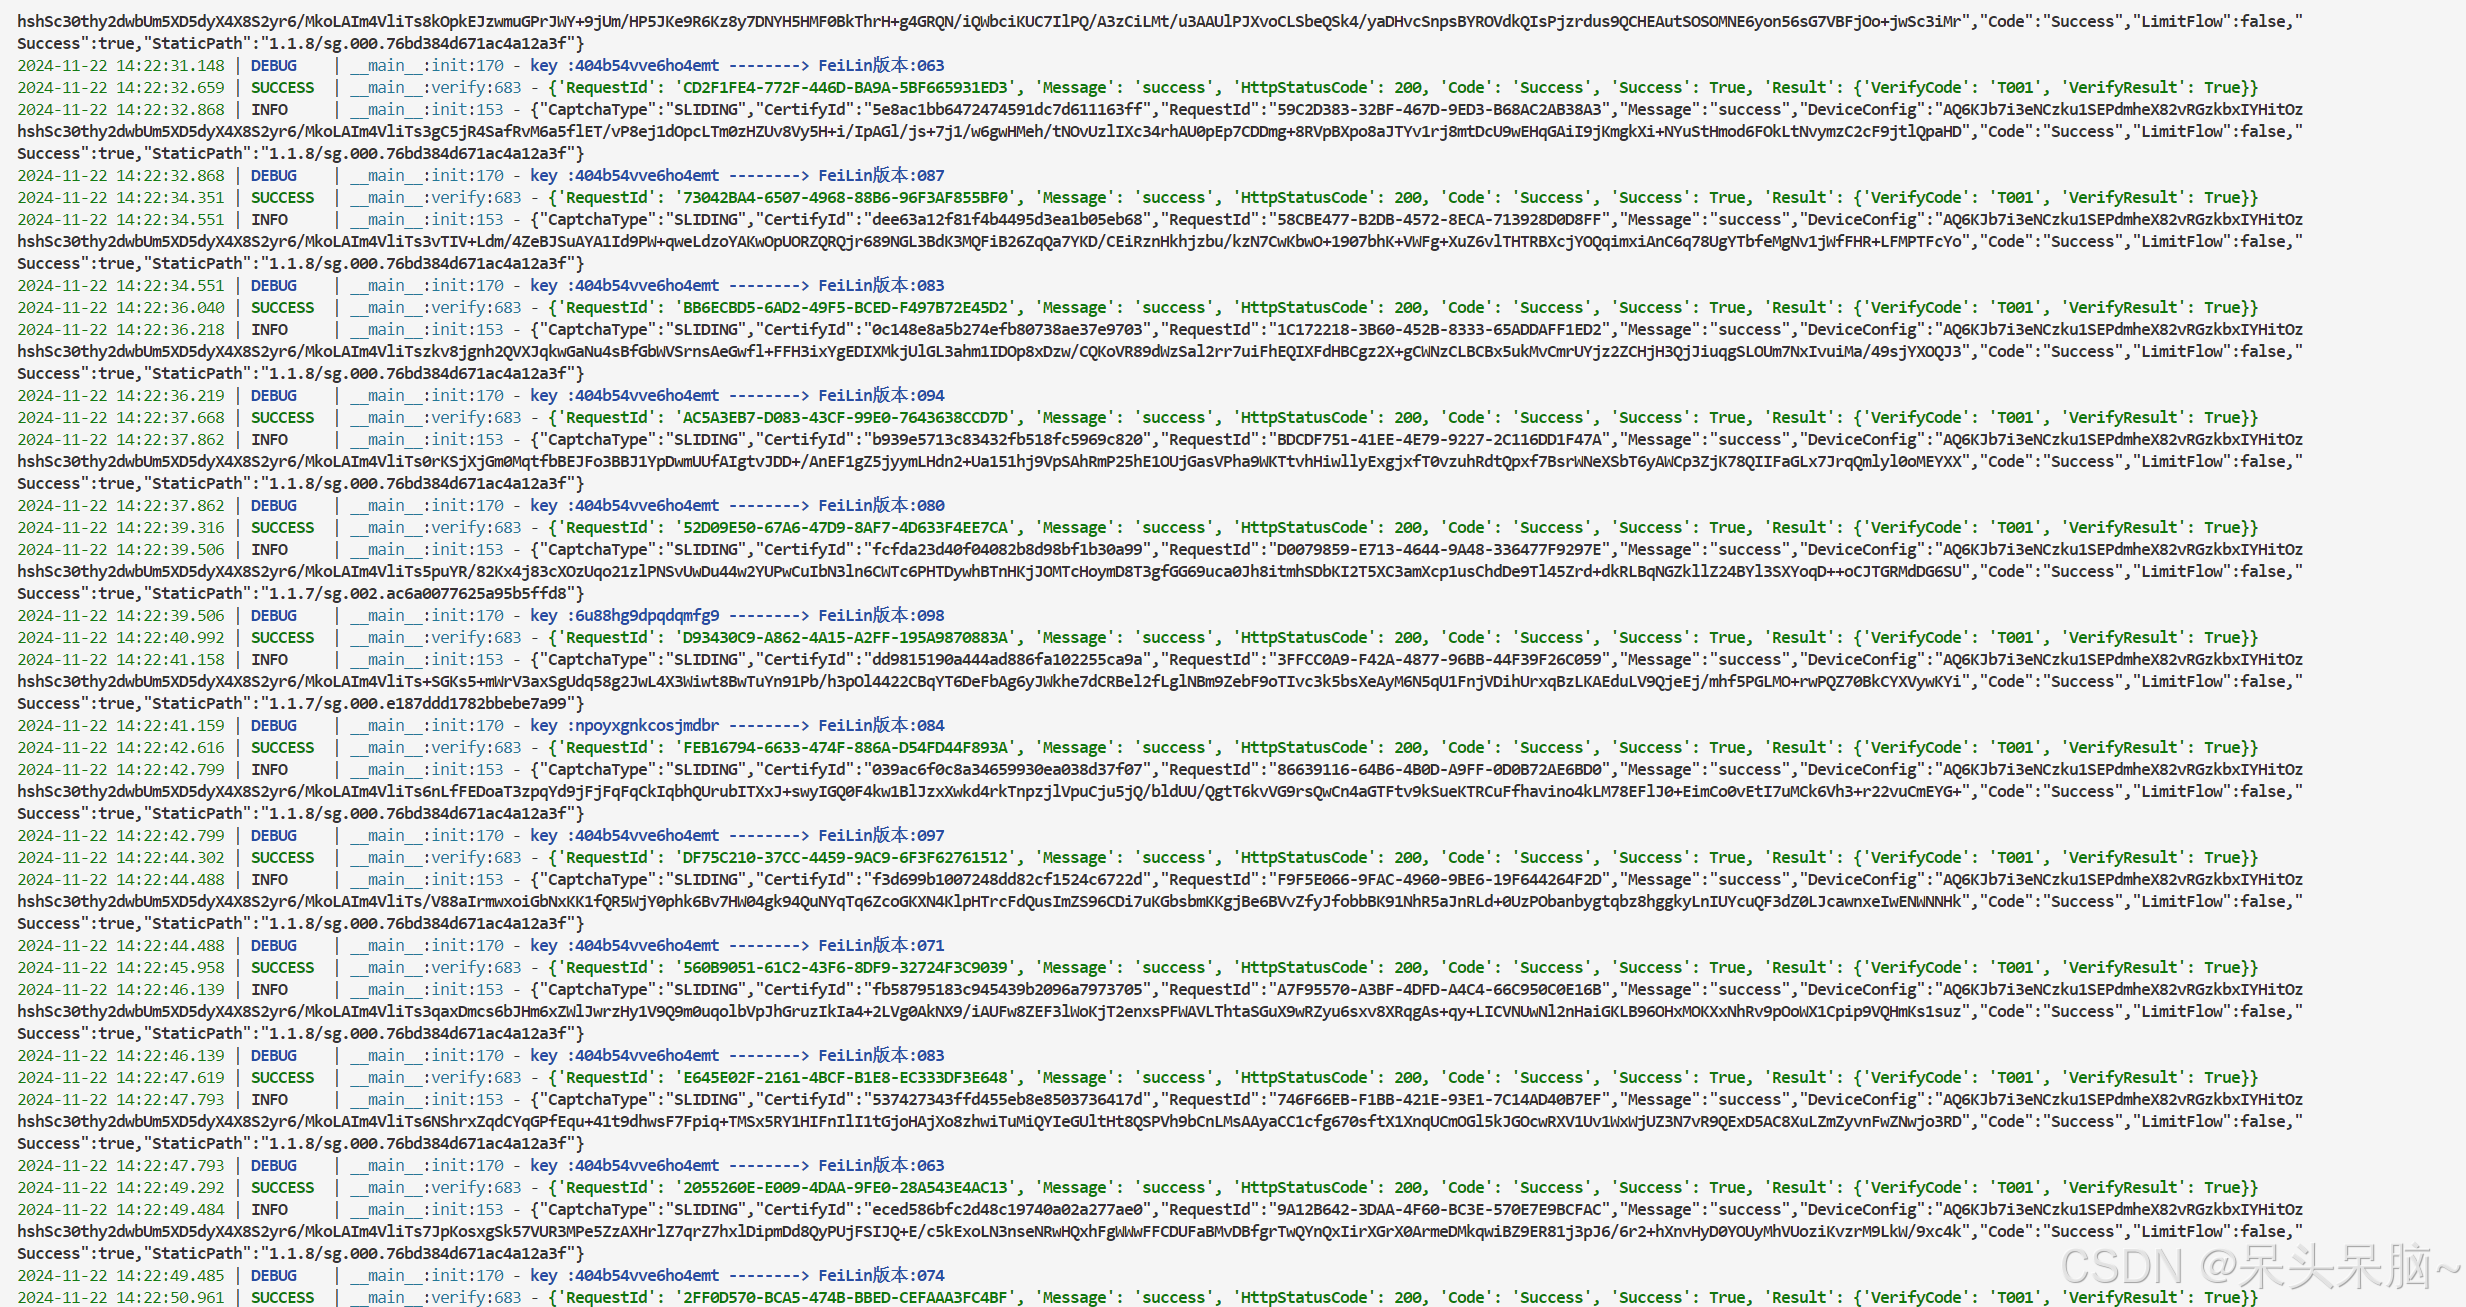This screenshot has height=1307, width=2466.
Task: Click StaticPath value 1.1.7/sg.000.e187ddd1782bbebe7a99
Action: [420, 704]
